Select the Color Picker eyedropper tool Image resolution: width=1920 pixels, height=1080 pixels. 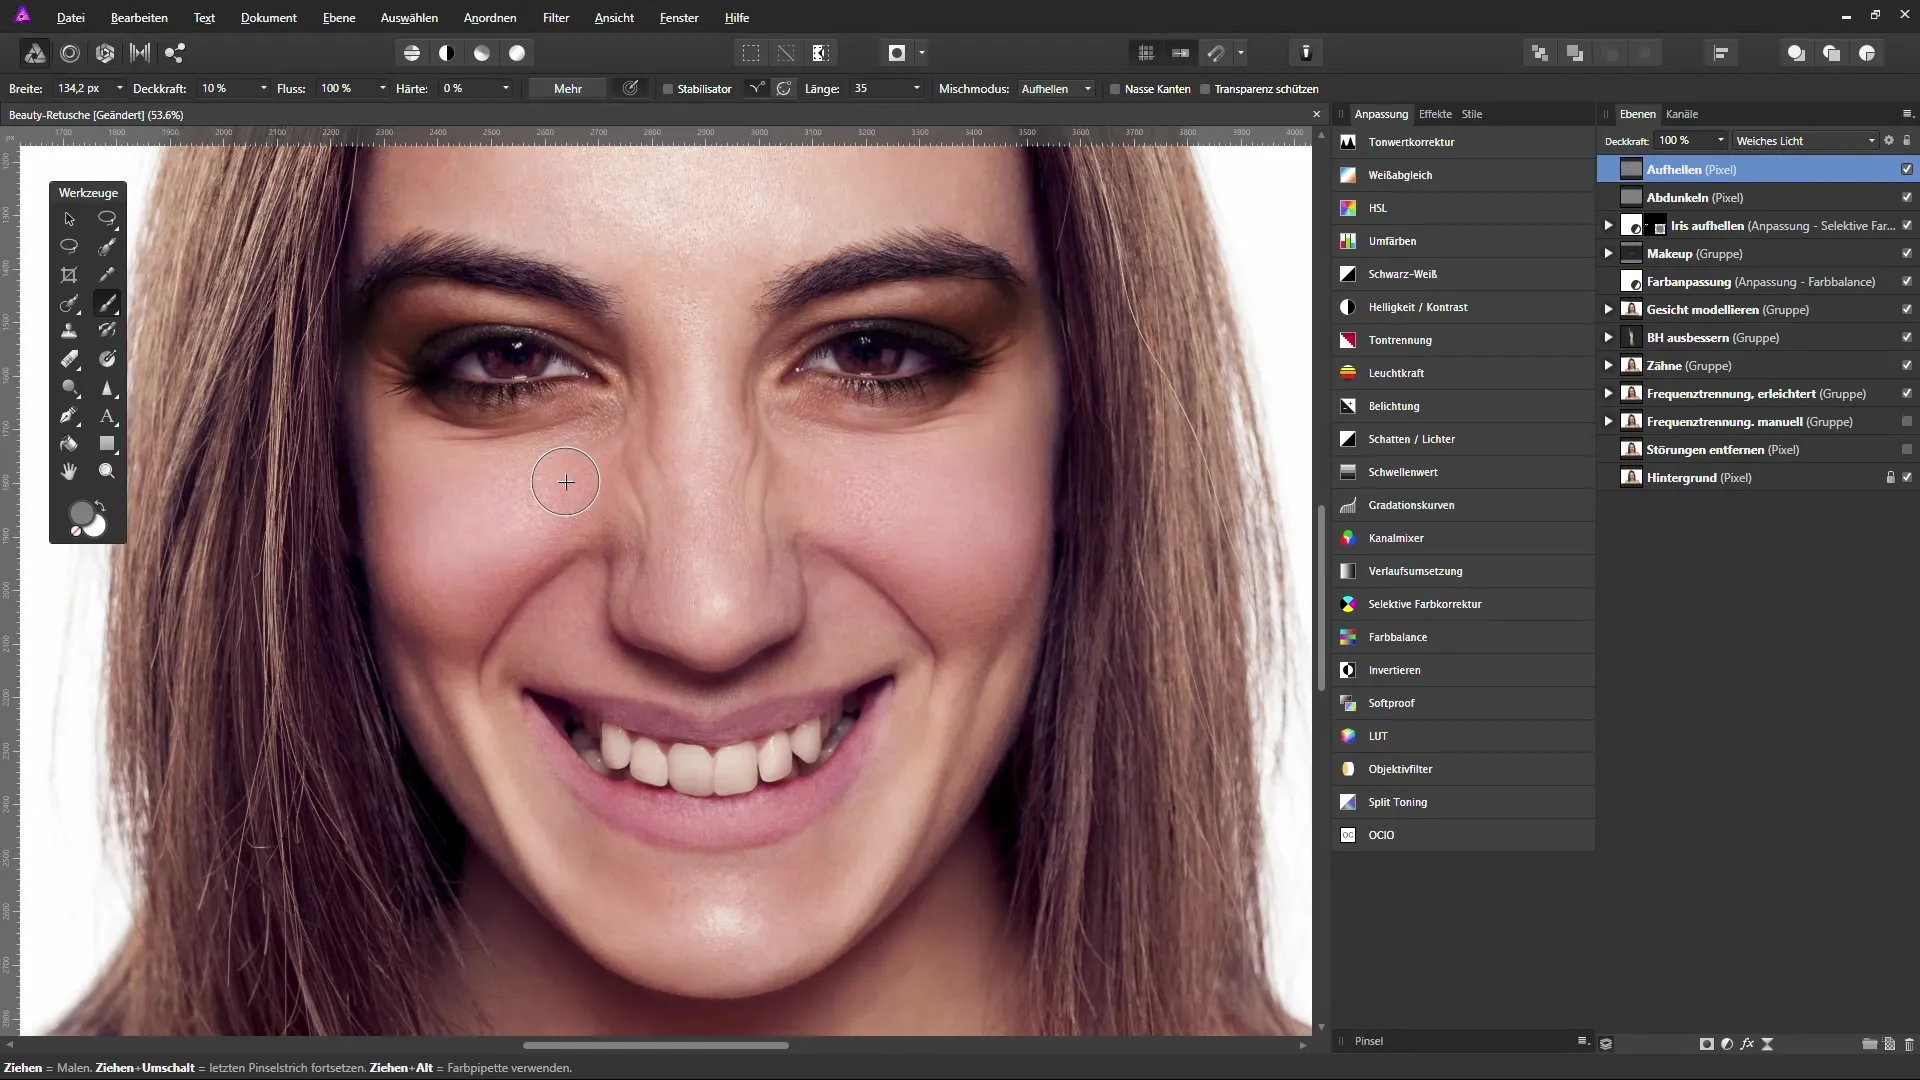[107, 275]
